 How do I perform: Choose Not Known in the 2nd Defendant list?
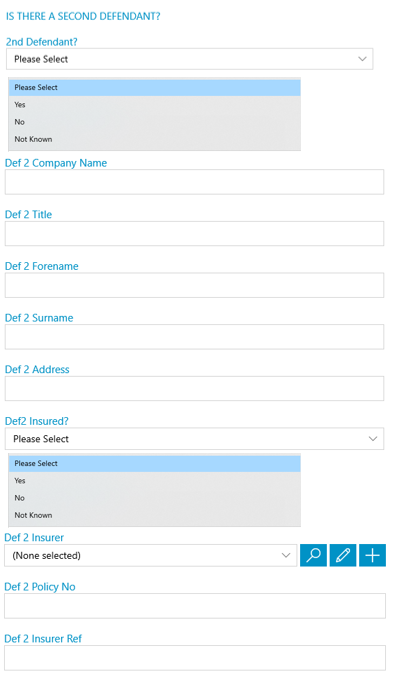pyautogui.click(x=155, y=139)
